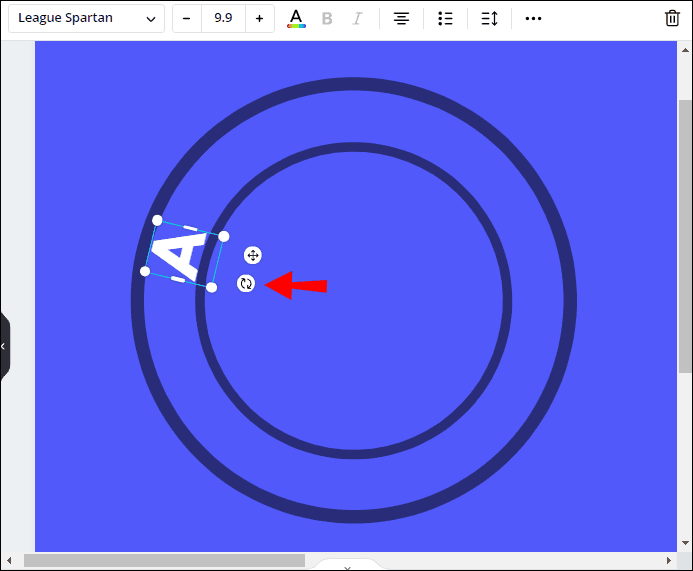Toggle italic formatting

point(358,18)
